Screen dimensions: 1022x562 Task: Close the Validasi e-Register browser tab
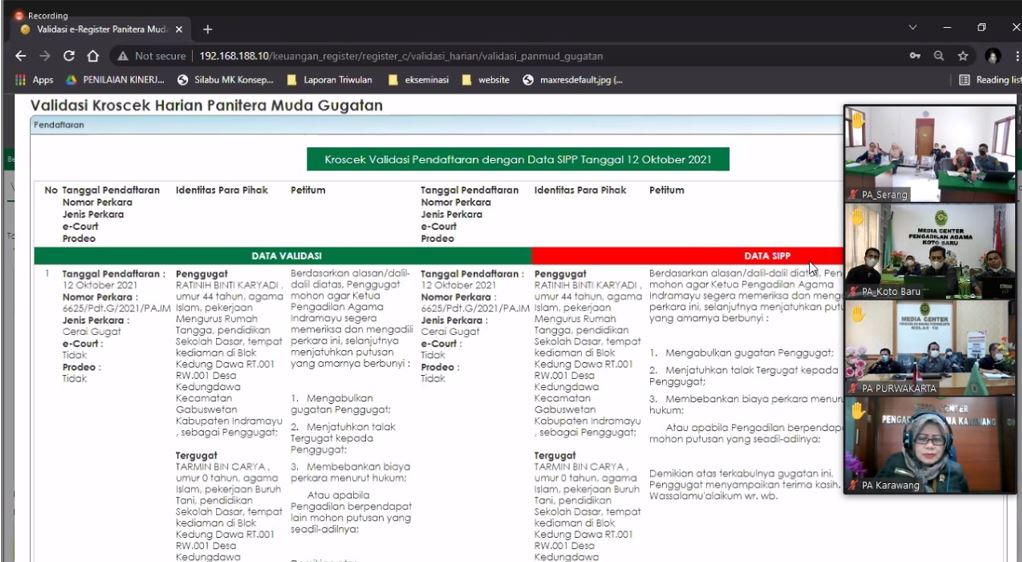pos(179,29)
